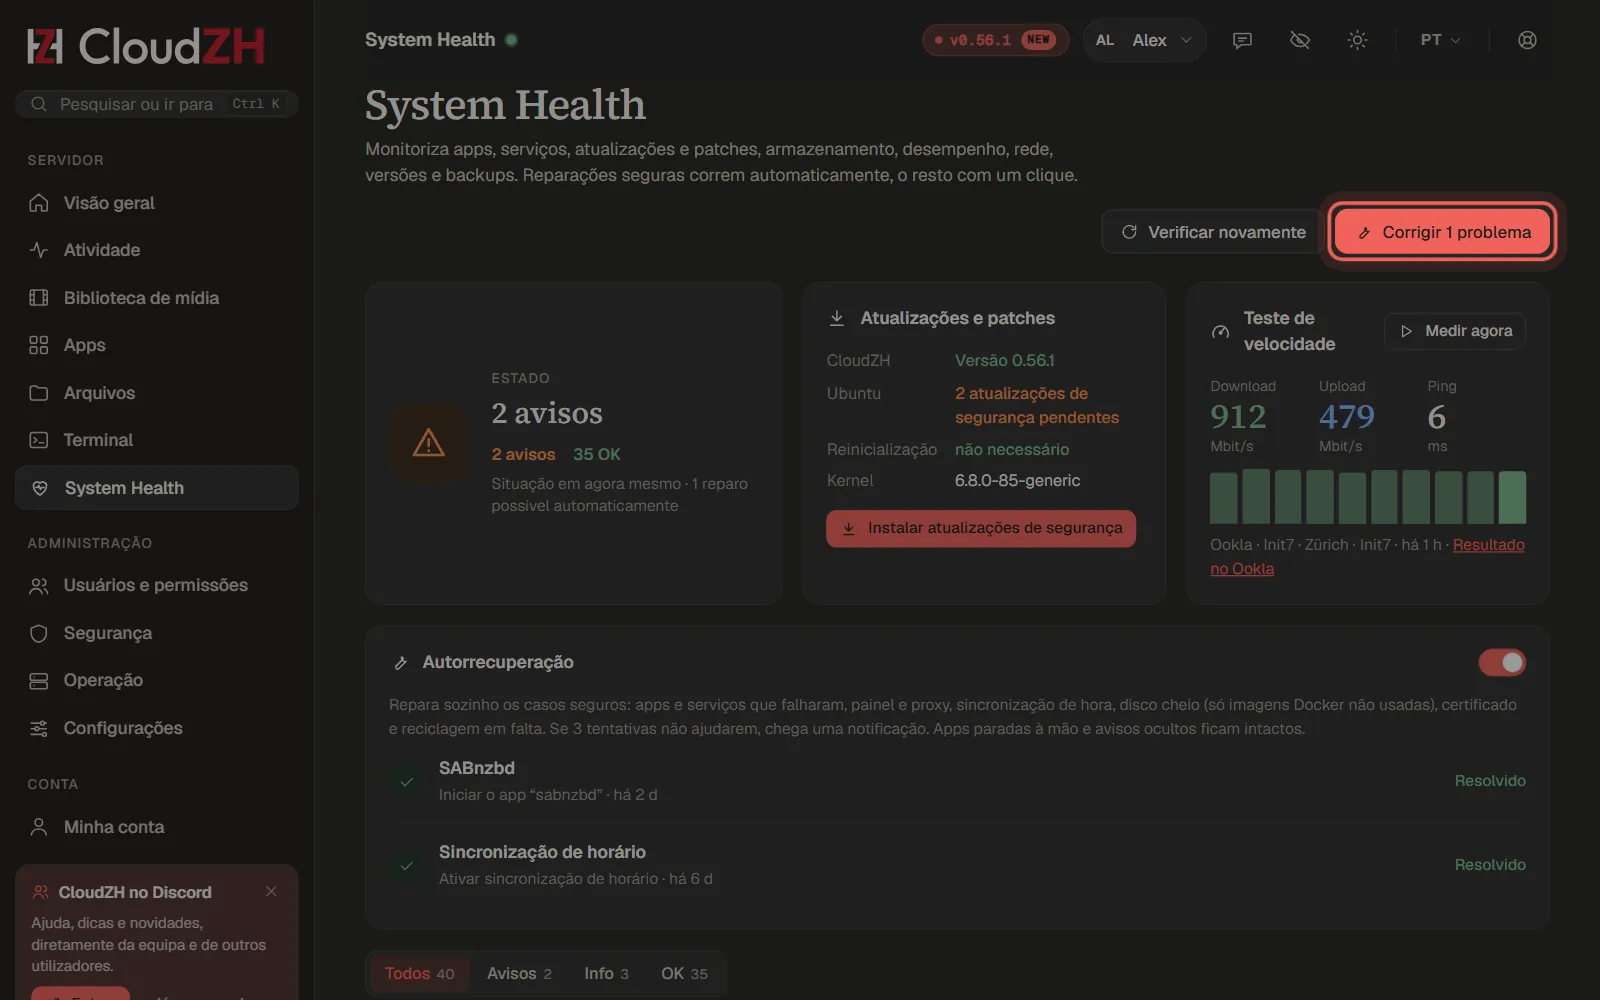The width and height of the screenshot is (1600, 1000).
Task: Click Medir agora button
Action: (x=1455, y=331)
